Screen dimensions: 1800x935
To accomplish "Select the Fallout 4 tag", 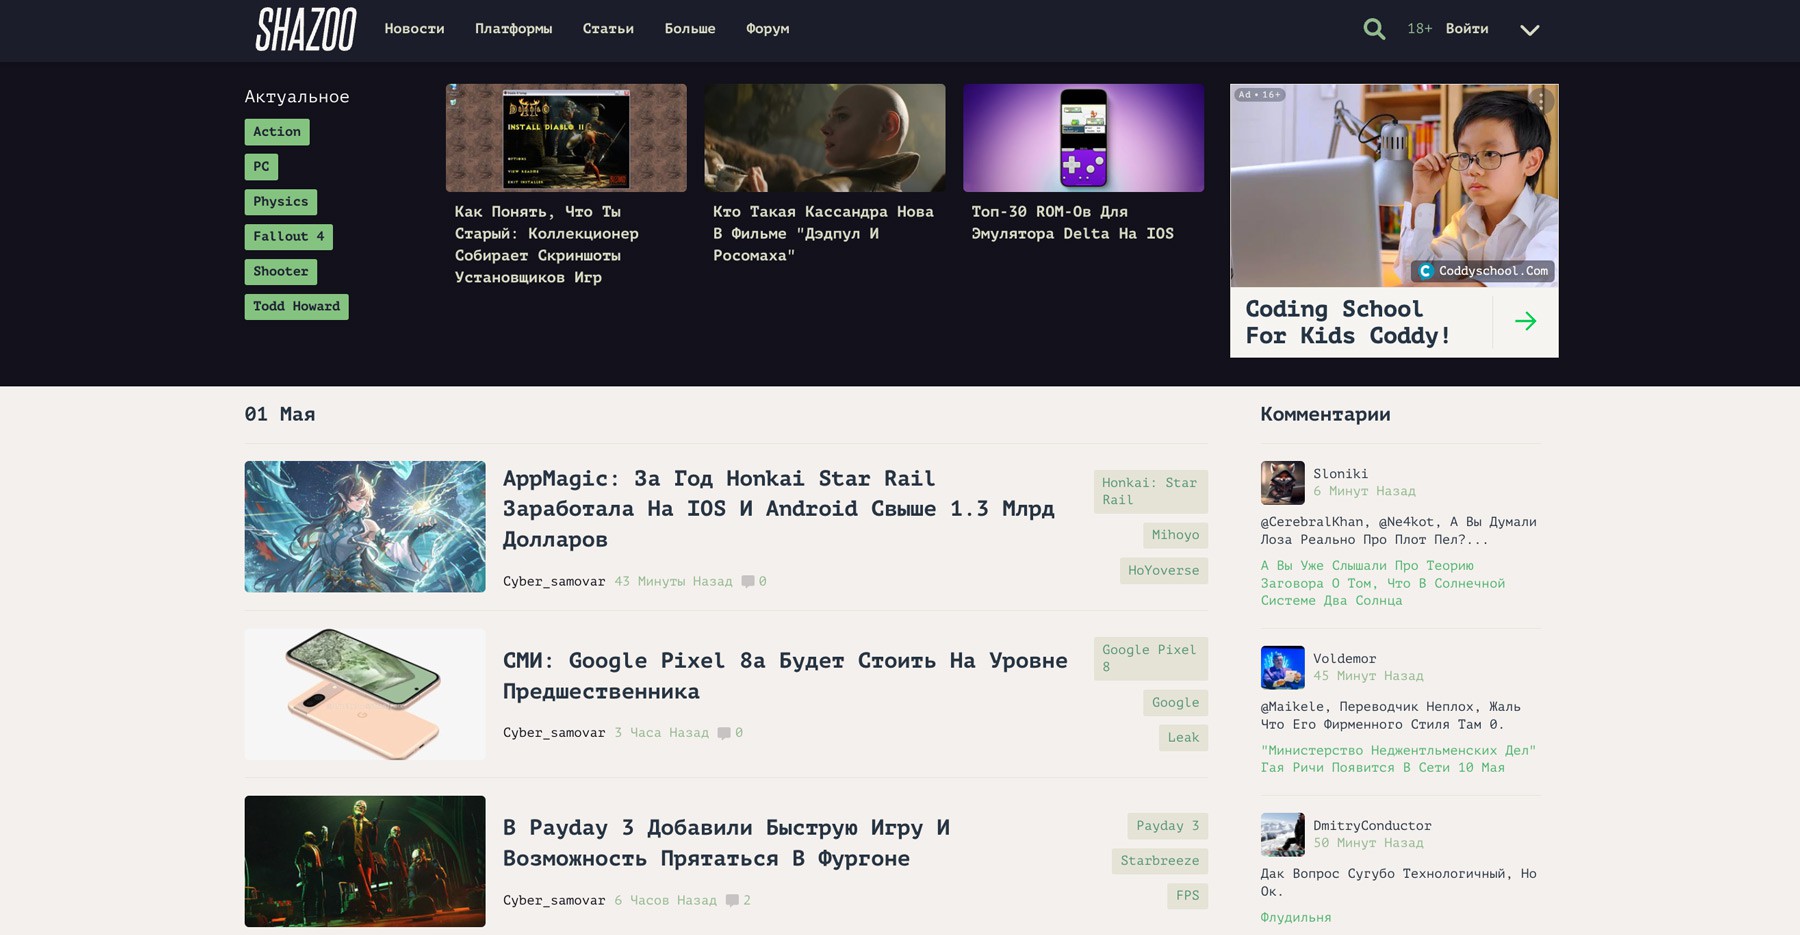I will (289, 237).
